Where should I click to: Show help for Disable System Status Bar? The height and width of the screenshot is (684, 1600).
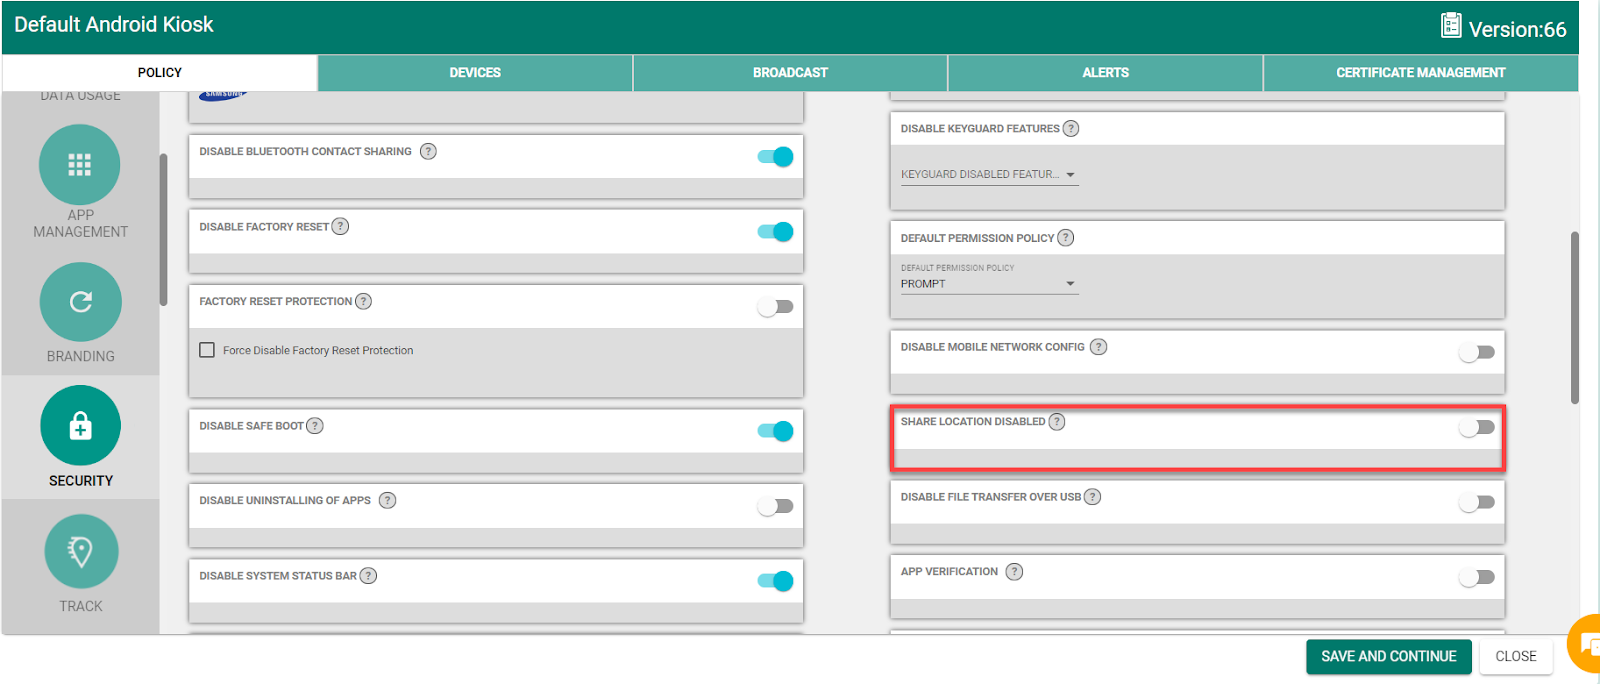(368, 575)
